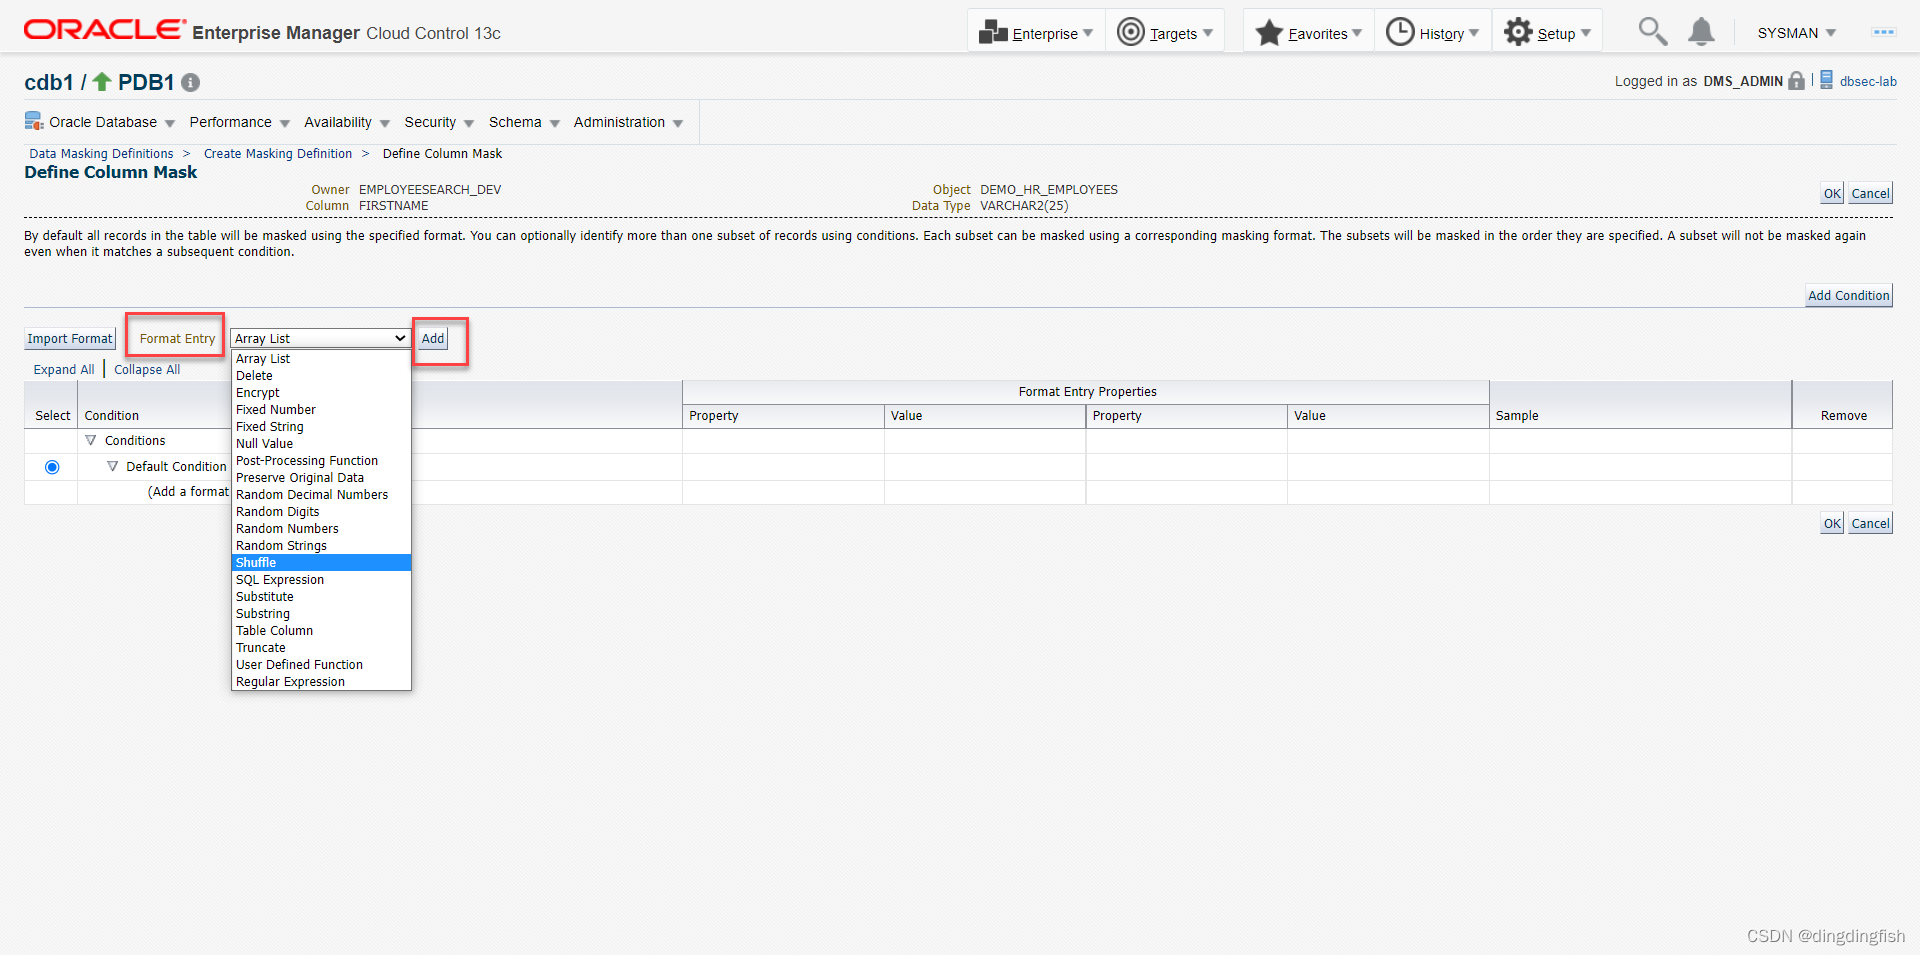Screen dimensions: 1920x955
Task: Click the Oracle logo
Action: (105, 30)
